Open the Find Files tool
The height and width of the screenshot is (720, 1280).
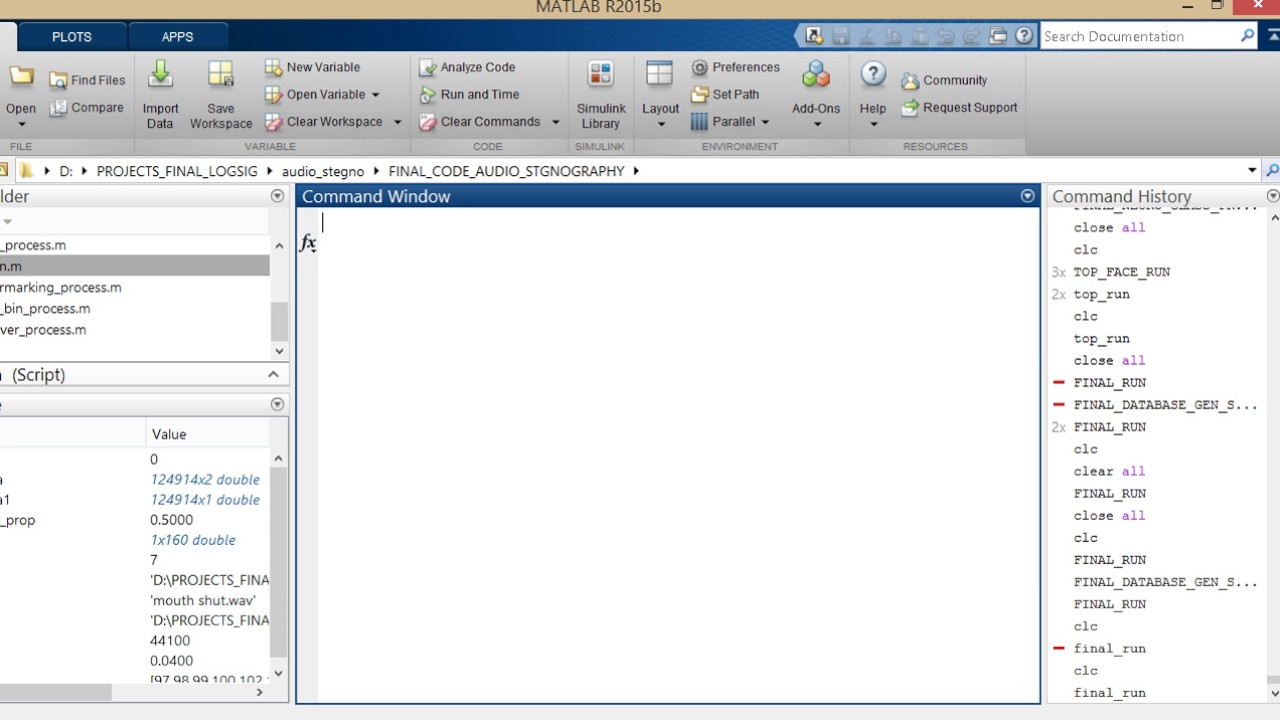(x=88, y=80)
